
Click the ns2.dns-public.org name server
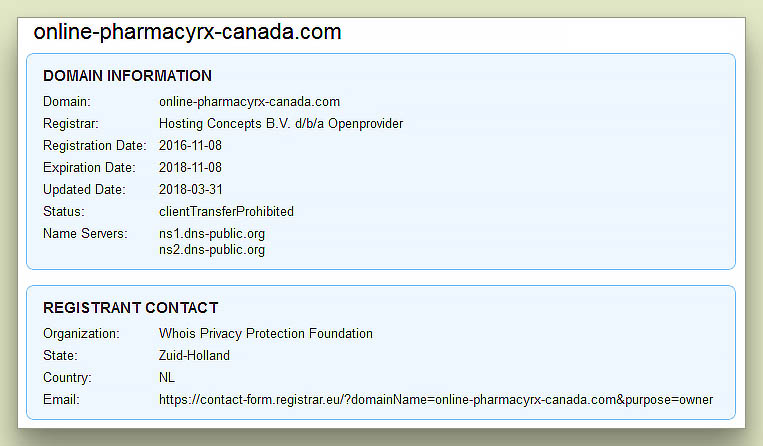pyautogui.click(x=212, y=250)
